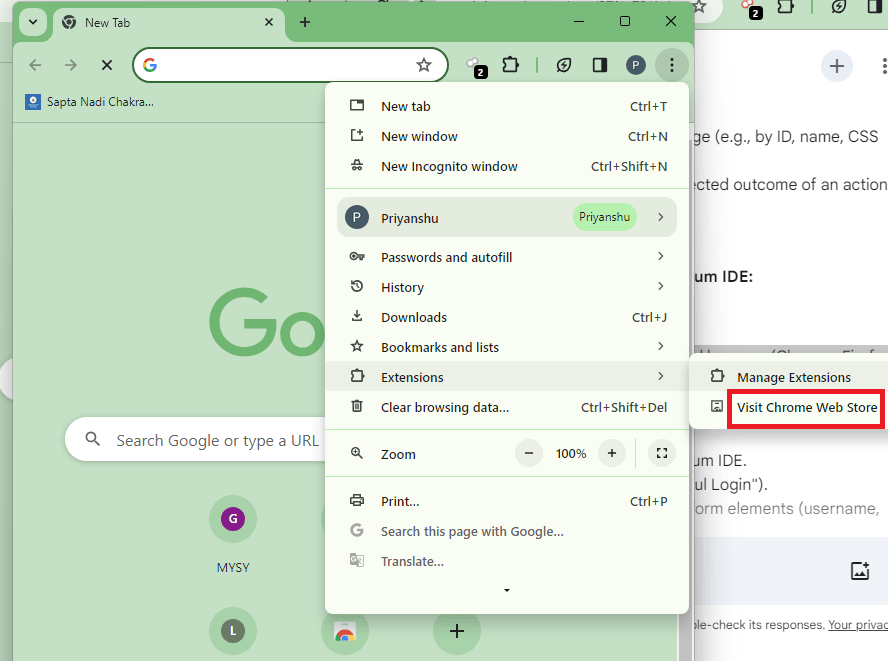Click the lightning extension icon in toolbar
888x661 pixels.
tap(563, 65)
